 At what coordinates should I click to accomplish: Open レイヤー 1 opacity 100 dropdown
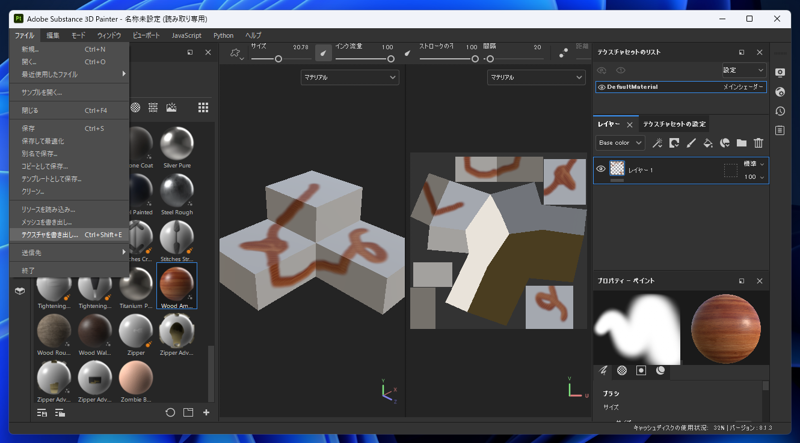[754, 177]
